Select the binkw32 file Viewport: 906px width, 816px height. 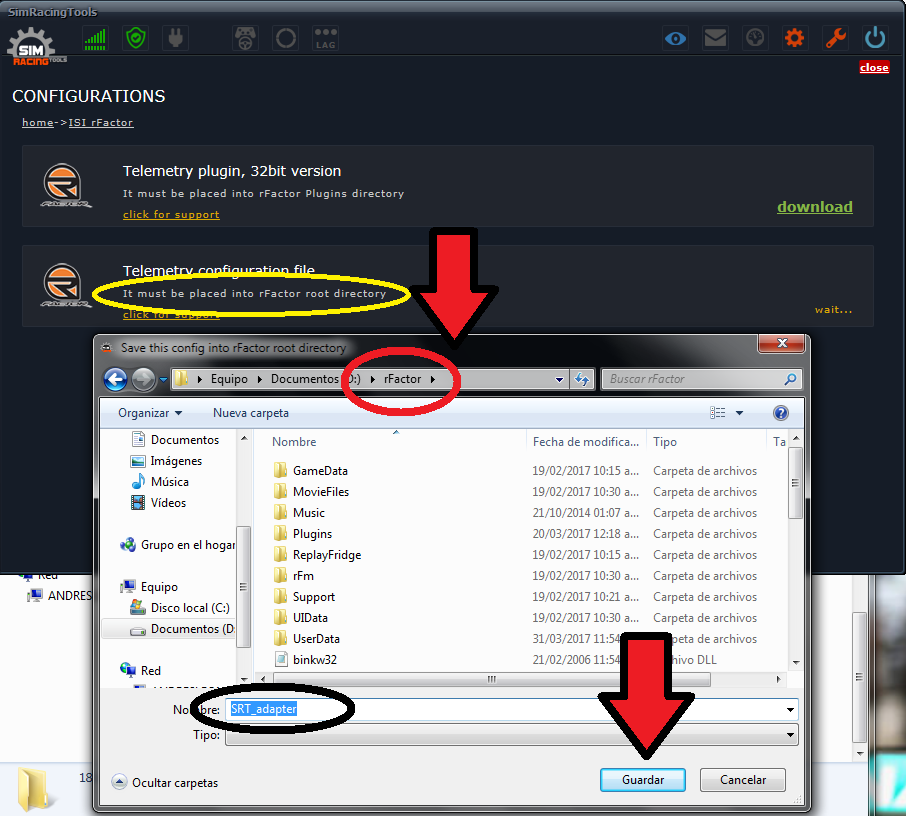point(305,660)
